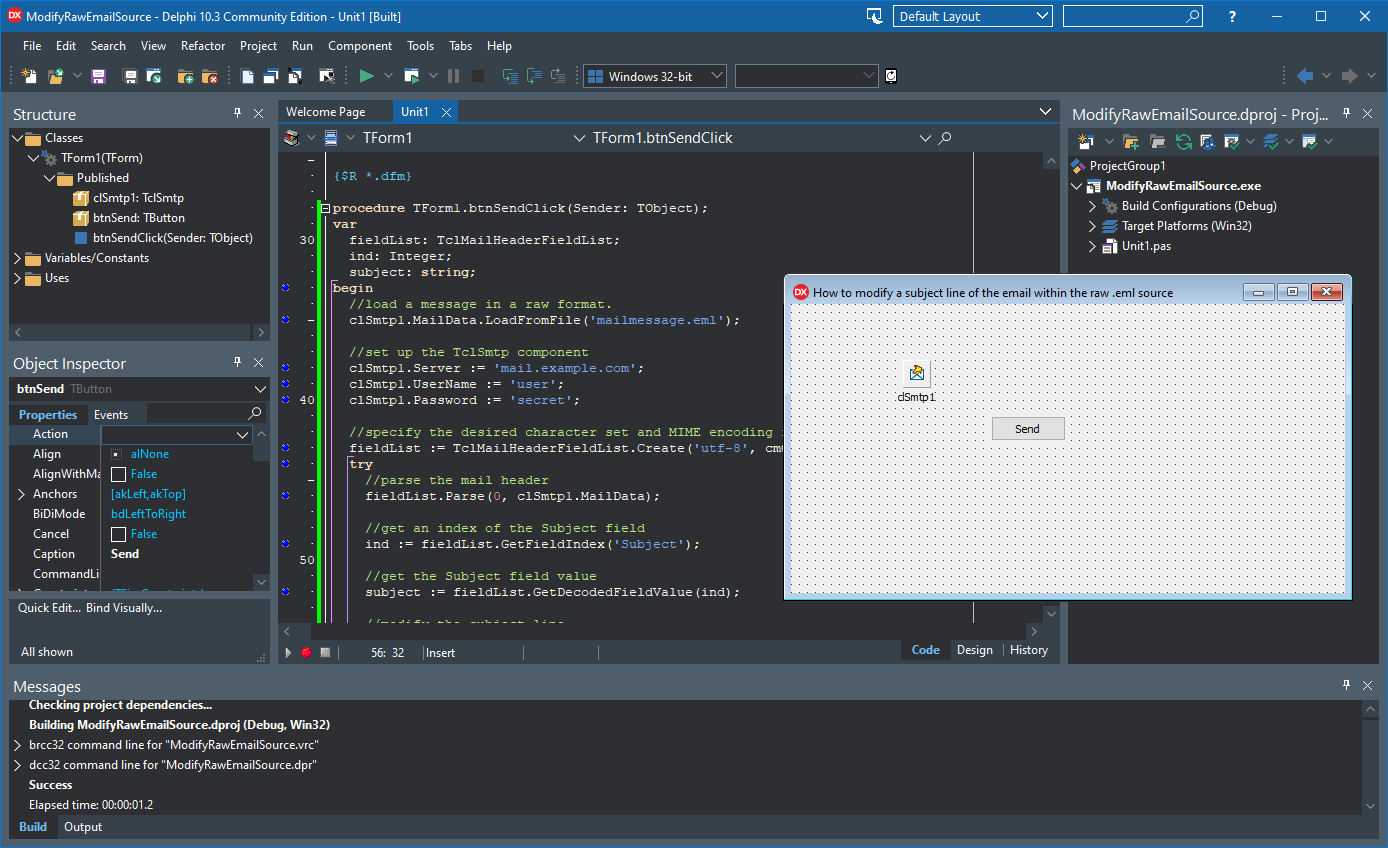Switch to the Design view tab

pyautogui.click(x=975, y=650)
